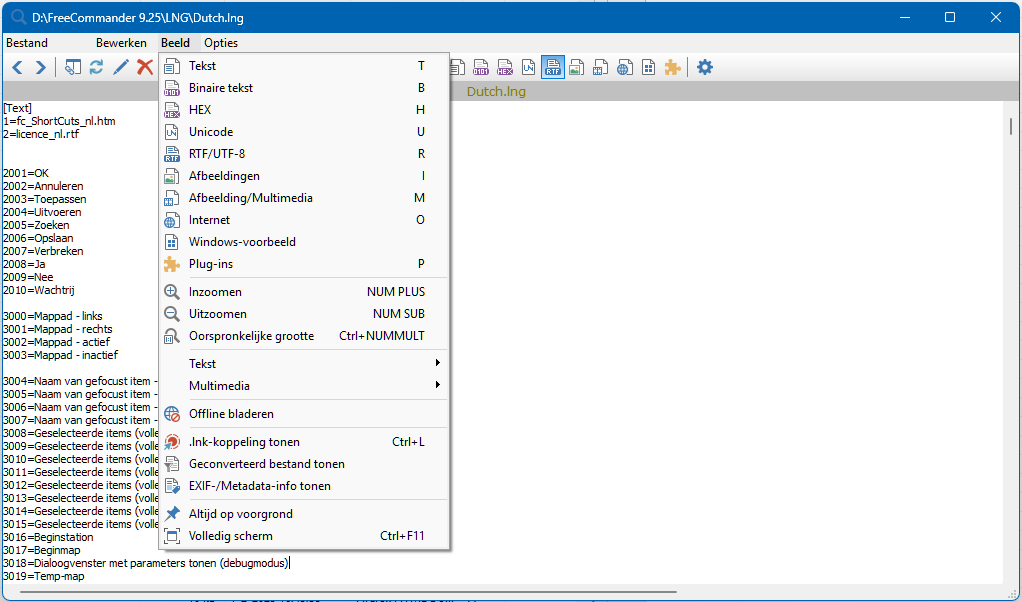
Task: Open the 'Bewerken' menu
Action: [x=121, y=43]
